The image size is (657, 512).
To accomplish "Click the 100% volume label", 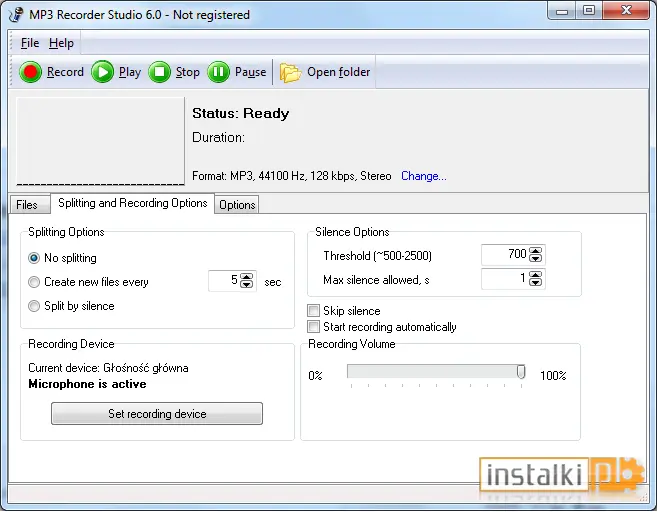I will 553,375.
